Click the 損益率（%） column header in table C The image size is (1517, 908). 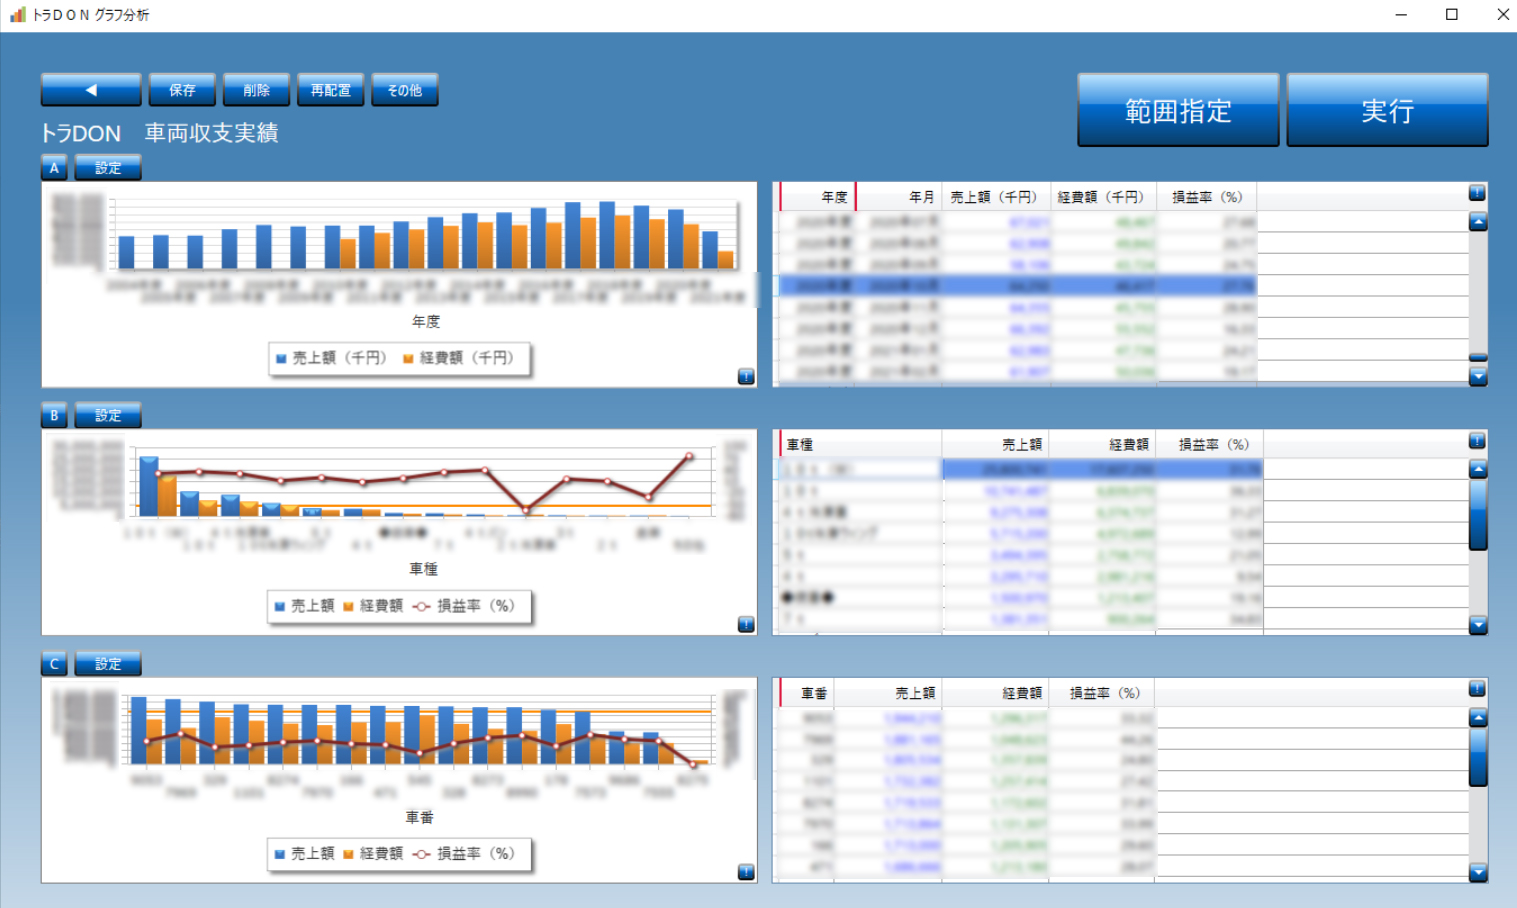pos(1102,693)
